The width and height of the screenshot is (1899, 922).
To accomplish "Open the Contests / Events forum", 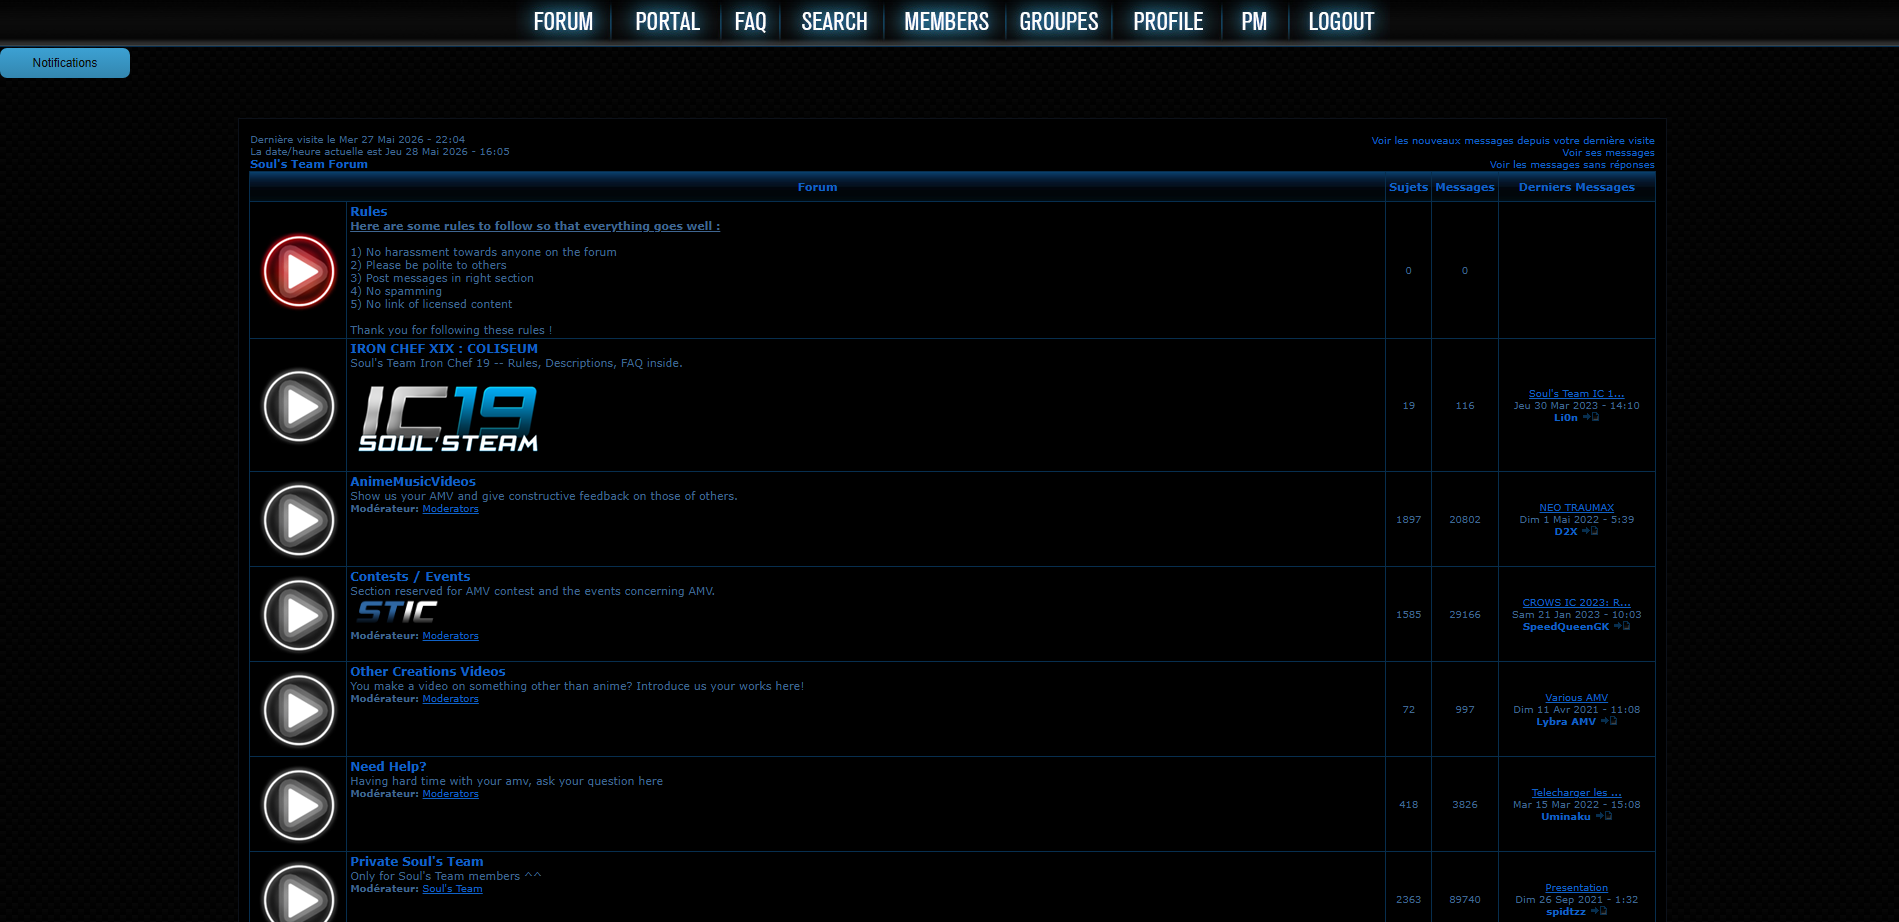I will 410,576.
